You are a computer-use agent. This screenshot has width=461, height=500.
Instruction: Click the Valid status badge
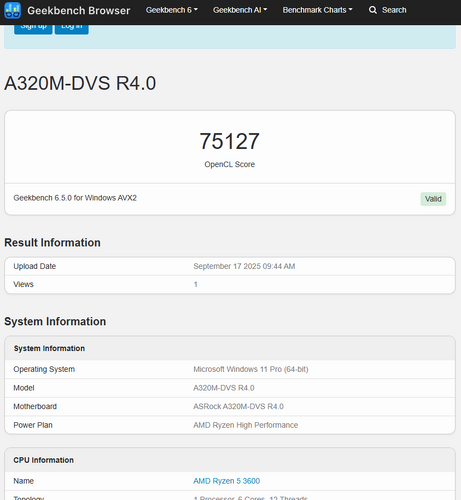pos(433,199)
